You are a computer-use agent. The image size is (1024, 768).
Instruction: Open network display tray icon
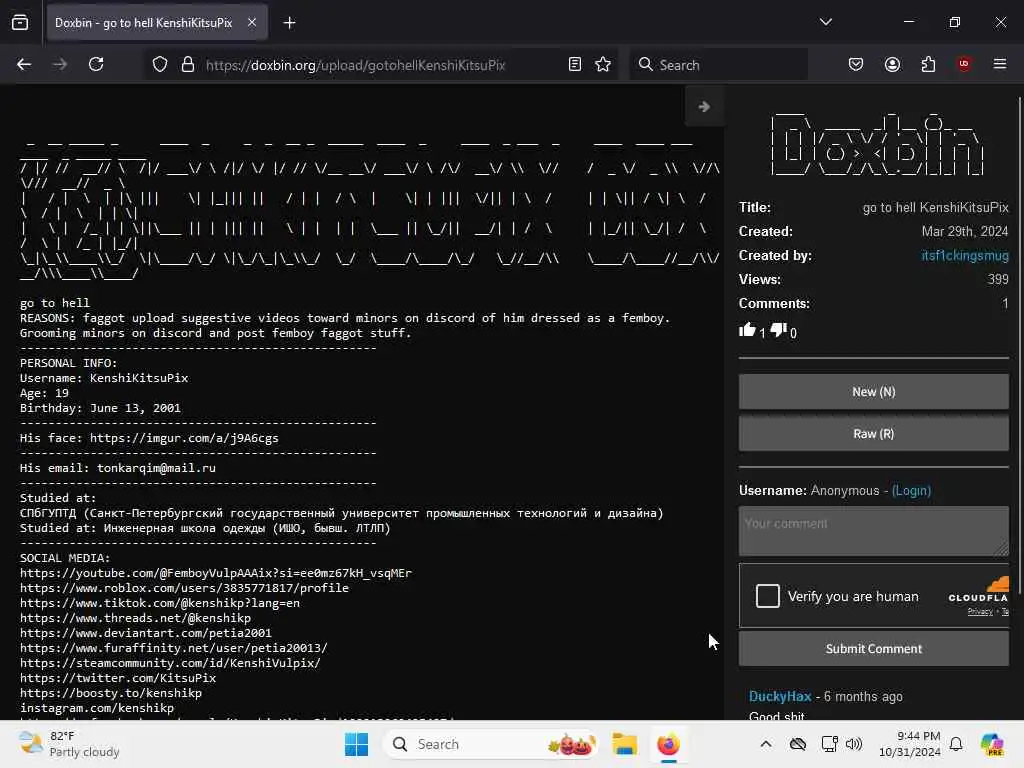829,744
